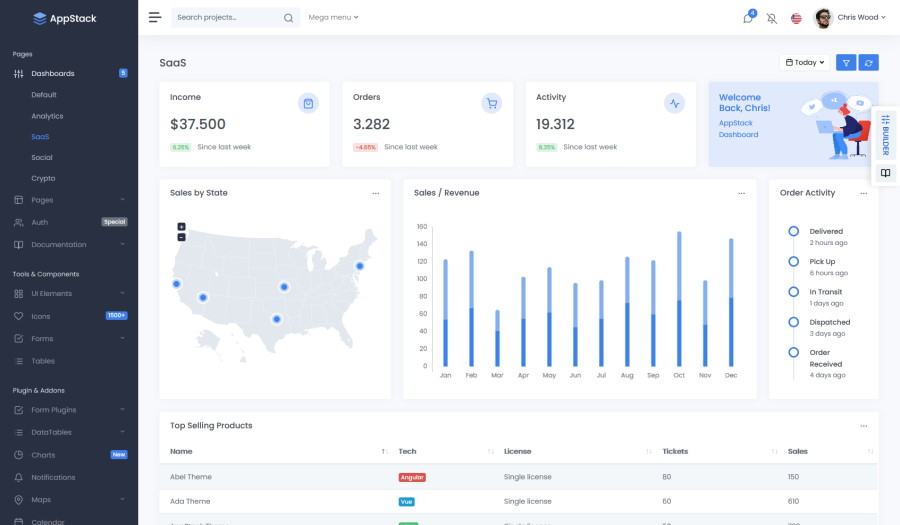Click the blue refresh button

868,62
